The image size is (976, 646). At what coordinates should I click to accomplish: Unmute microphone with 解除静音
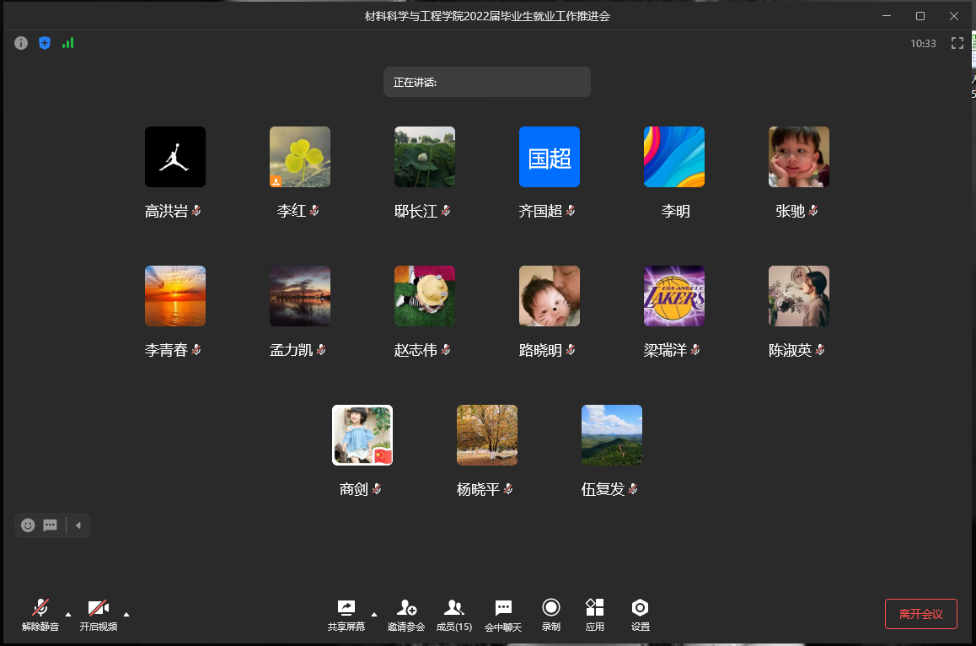(40, 613)
